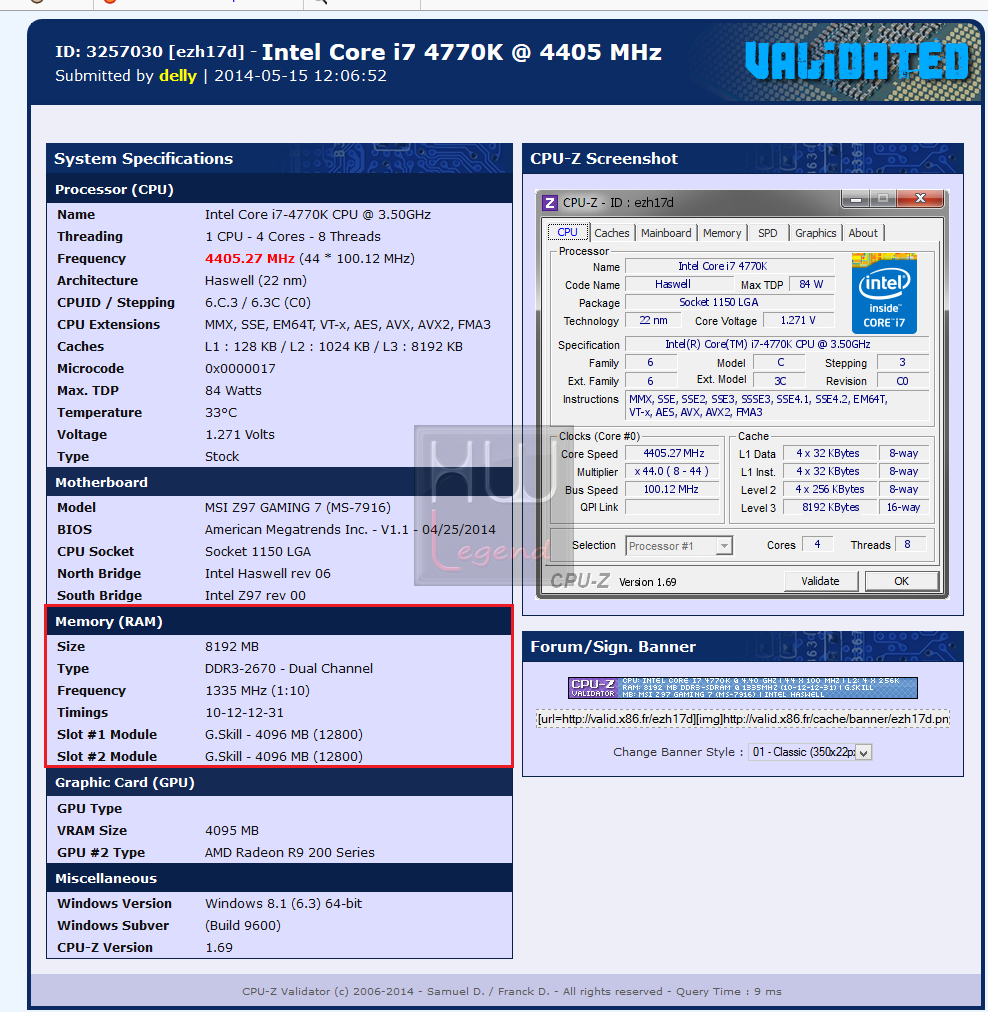Click the CPU-Z Core Voltage field 1.271 V
The height and width of the screenshot is (1012, 988).
[x=798, y=320]
